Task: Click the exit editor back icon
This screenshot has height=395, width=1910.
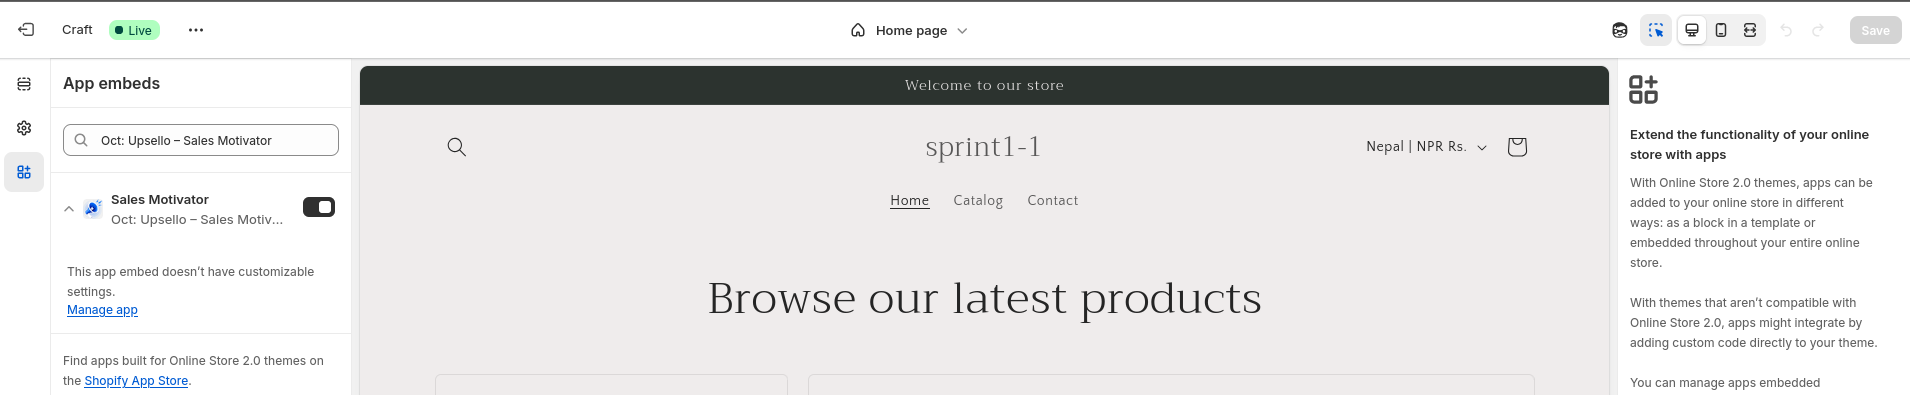Action: tap(26, 30)
